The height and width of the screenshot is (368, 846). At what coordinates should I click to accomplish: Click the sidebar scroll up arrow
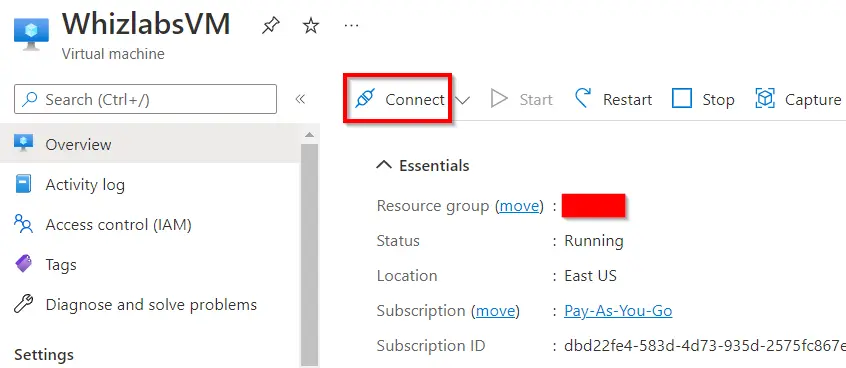(x=309, y=134)
